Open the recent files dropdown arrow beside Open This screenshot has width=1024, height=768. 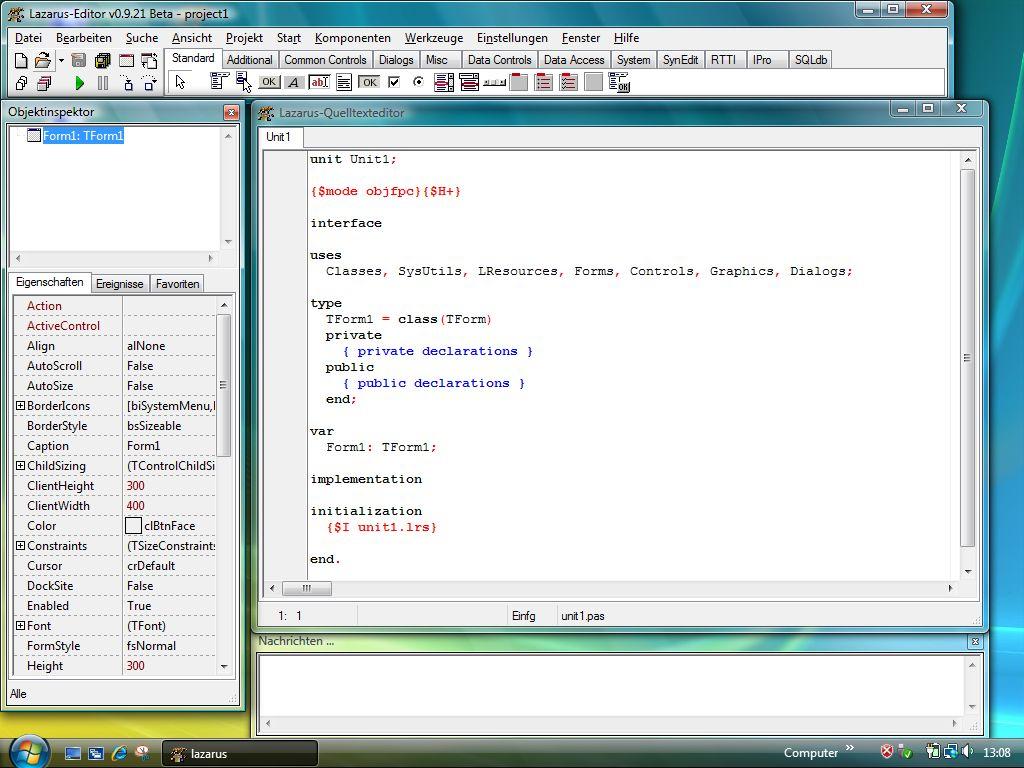pos(61,61)
